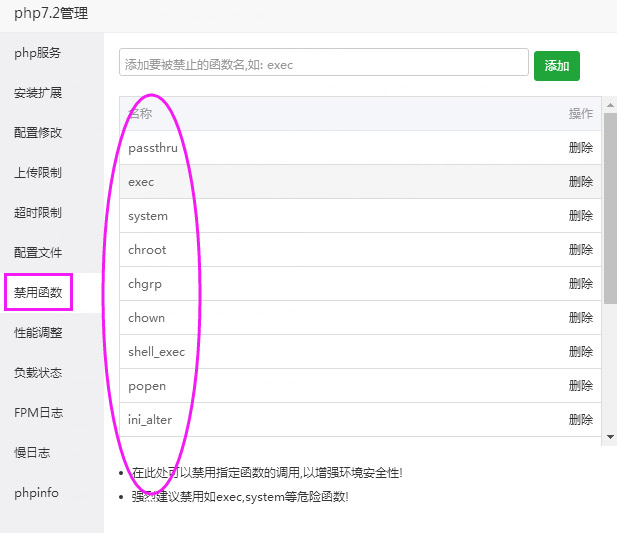Go to 上传限制 page
617x533 pixels.
pos(38,173)
